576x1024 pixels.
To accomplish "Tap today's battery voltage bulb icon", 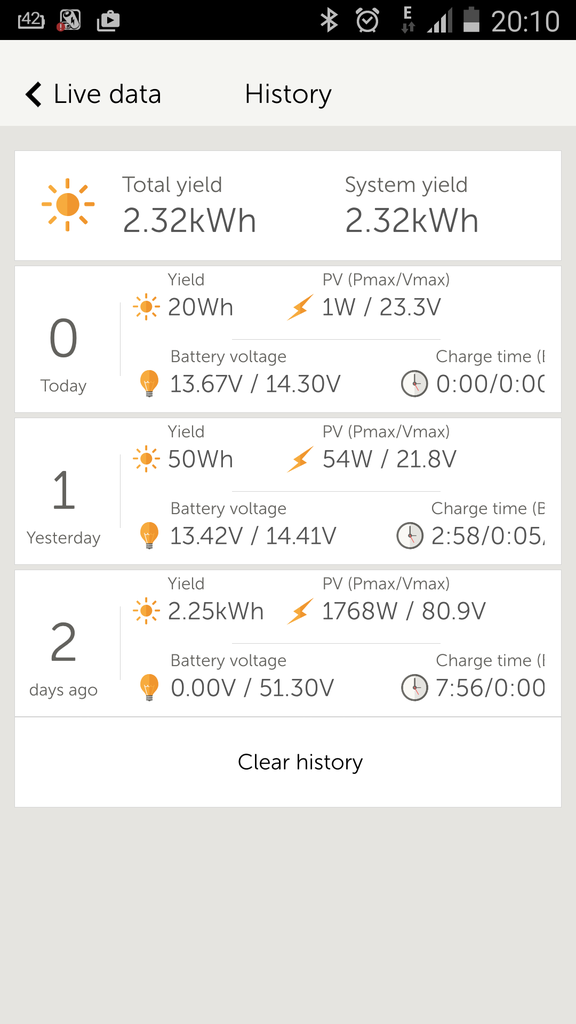I will click(150, 384).
